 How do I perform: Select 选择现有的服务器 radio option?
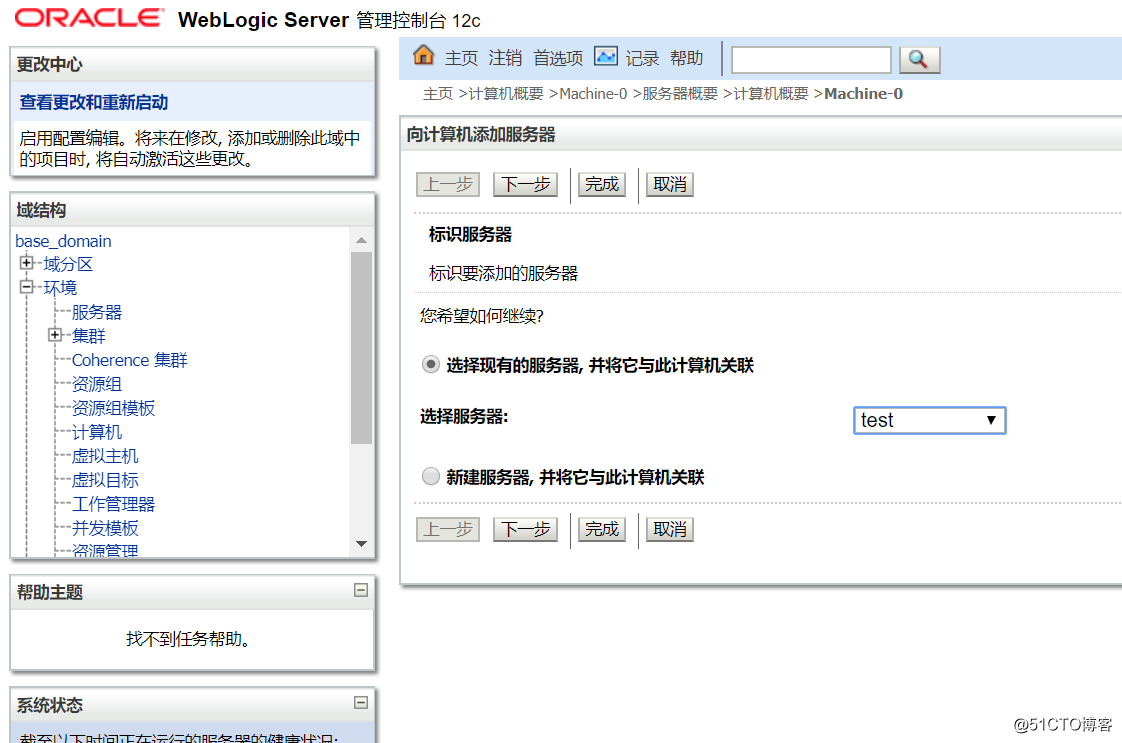click(x=431, y=364)
